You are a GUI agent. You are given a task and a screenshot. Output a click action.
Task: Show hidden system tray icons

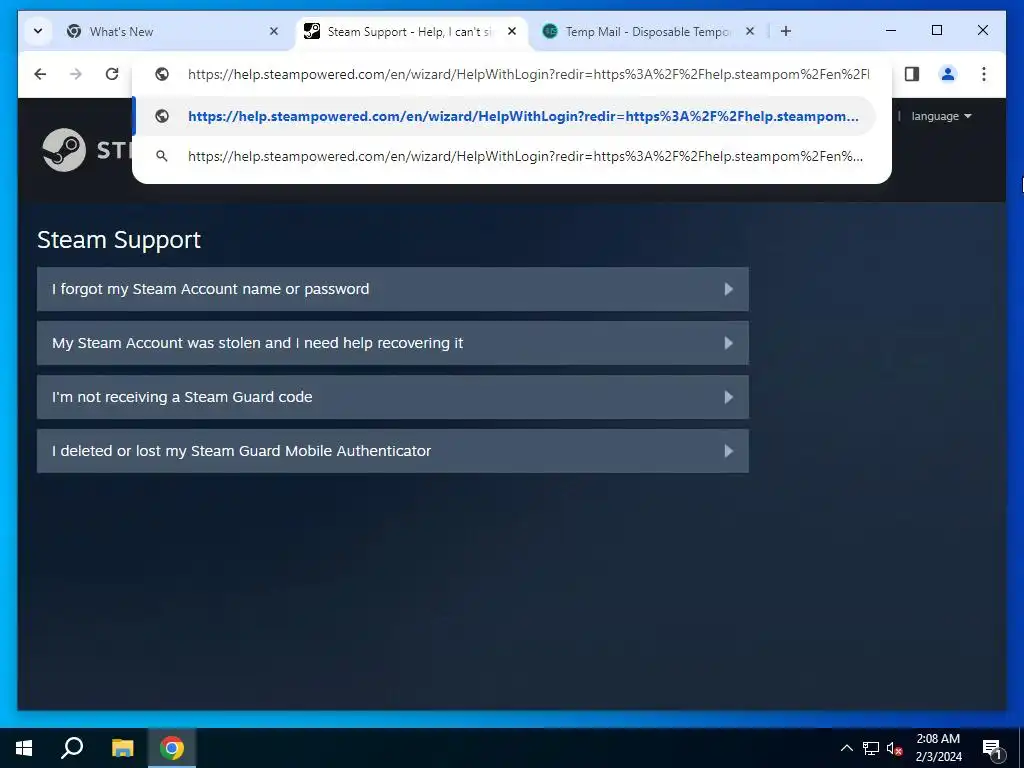[846, 748]
